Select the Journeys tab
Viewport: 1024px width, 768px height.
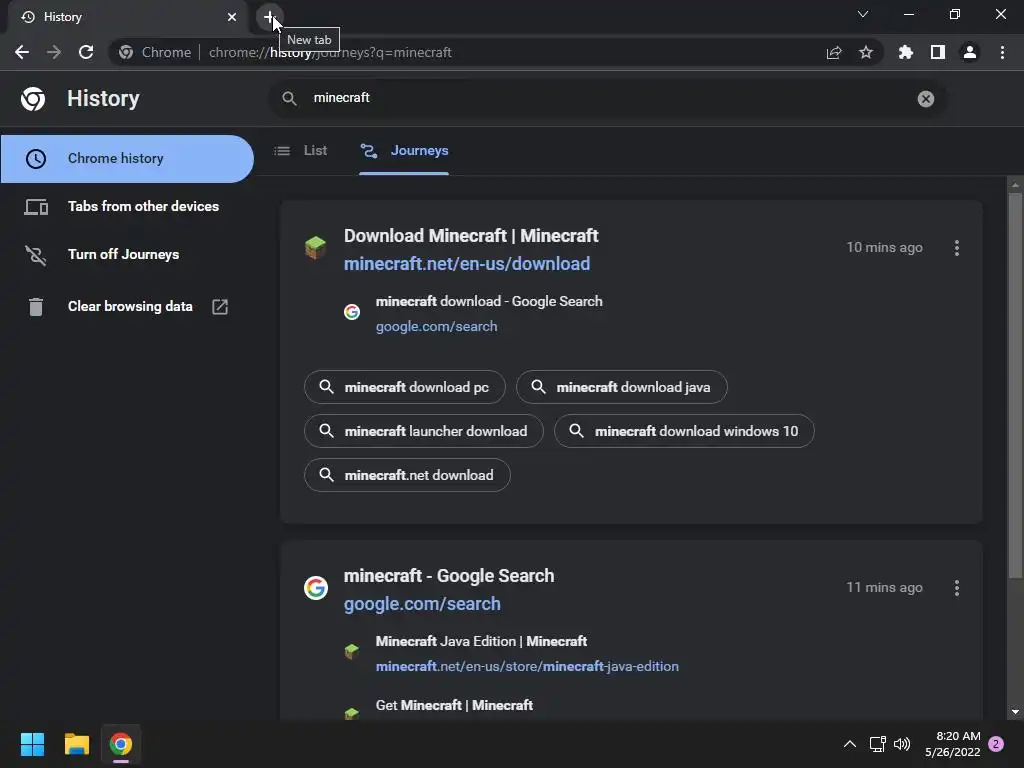click(x=404, y=151)
